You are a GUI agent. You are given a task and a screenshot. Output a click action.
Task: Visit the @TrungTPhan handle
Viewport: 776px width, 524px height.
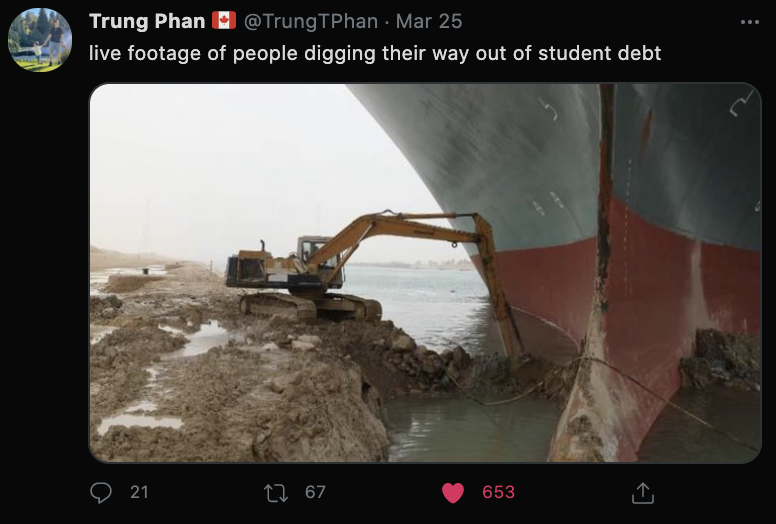pyautogui.click(x=311, y=21)
